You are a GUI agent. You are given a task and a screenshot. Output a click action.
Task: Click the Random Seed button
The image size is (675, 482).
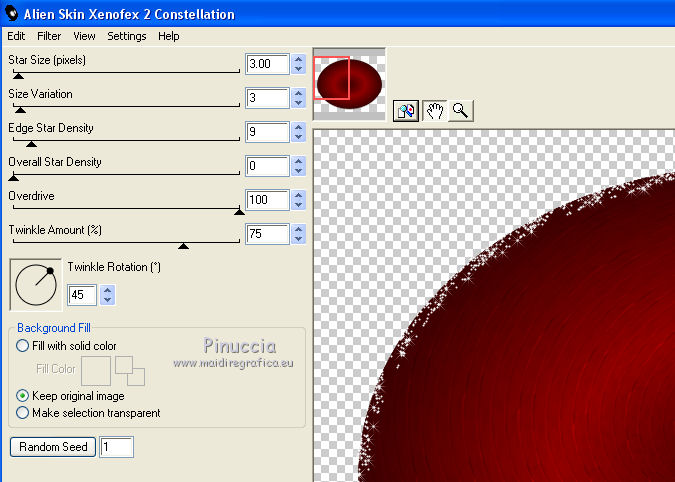[53, 447]
